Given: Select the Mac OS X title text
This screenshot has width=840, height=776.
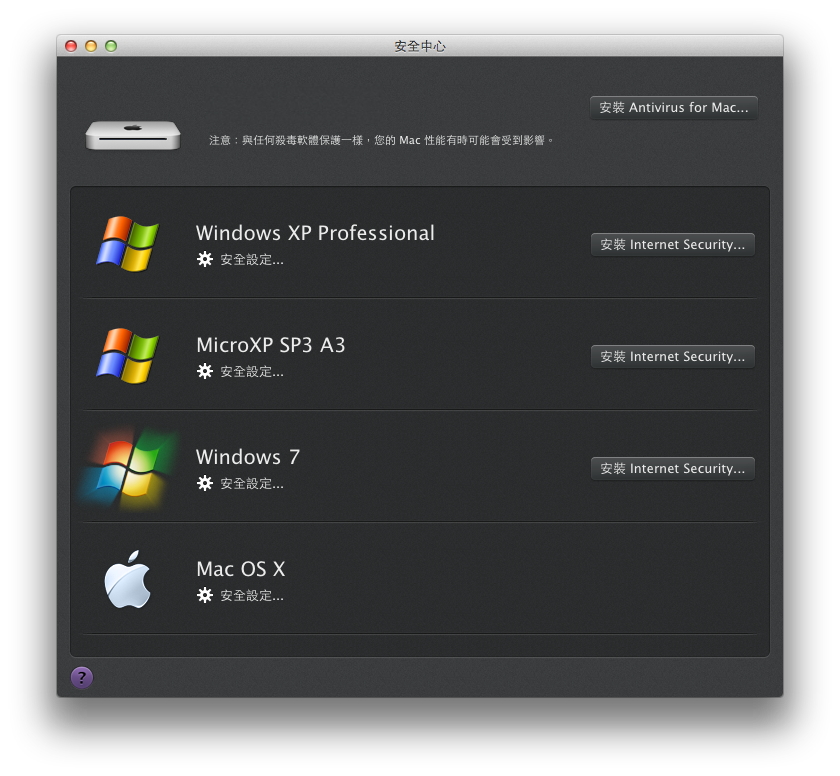Looking at the screenshot, I should point(241,569).
